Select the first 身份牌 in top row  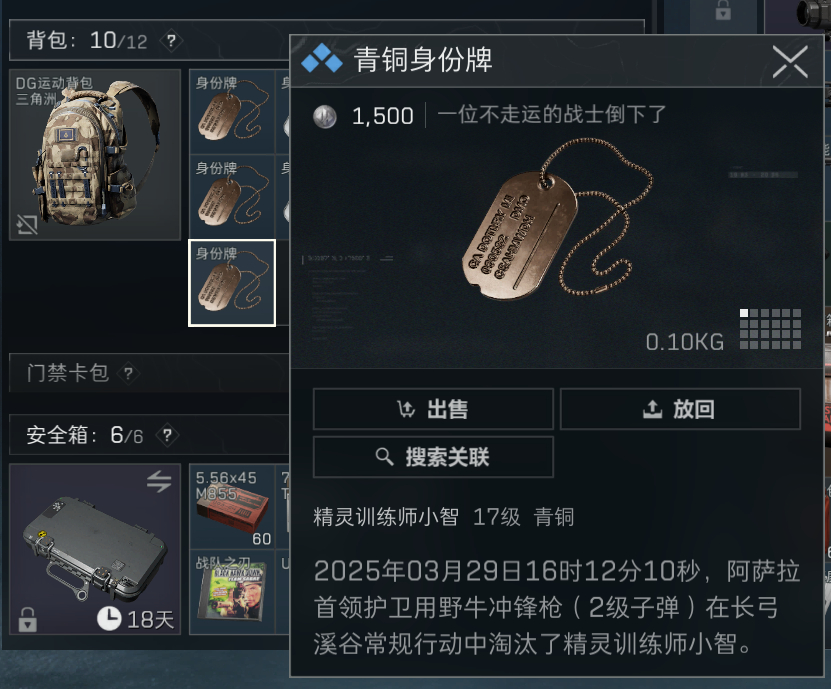click(x=232, y=112)
